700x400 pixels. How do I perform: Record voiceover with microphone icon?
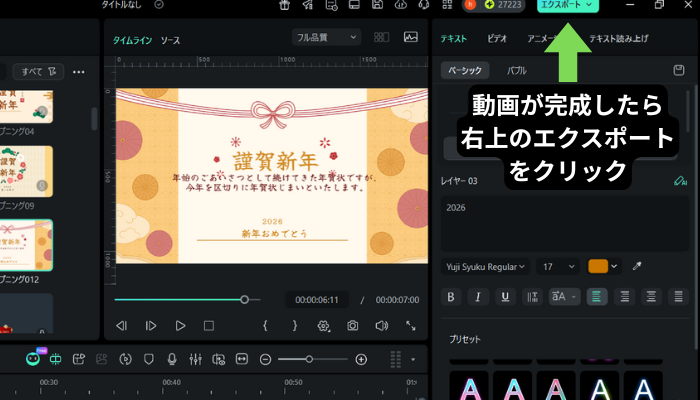(x=172, y=359)
